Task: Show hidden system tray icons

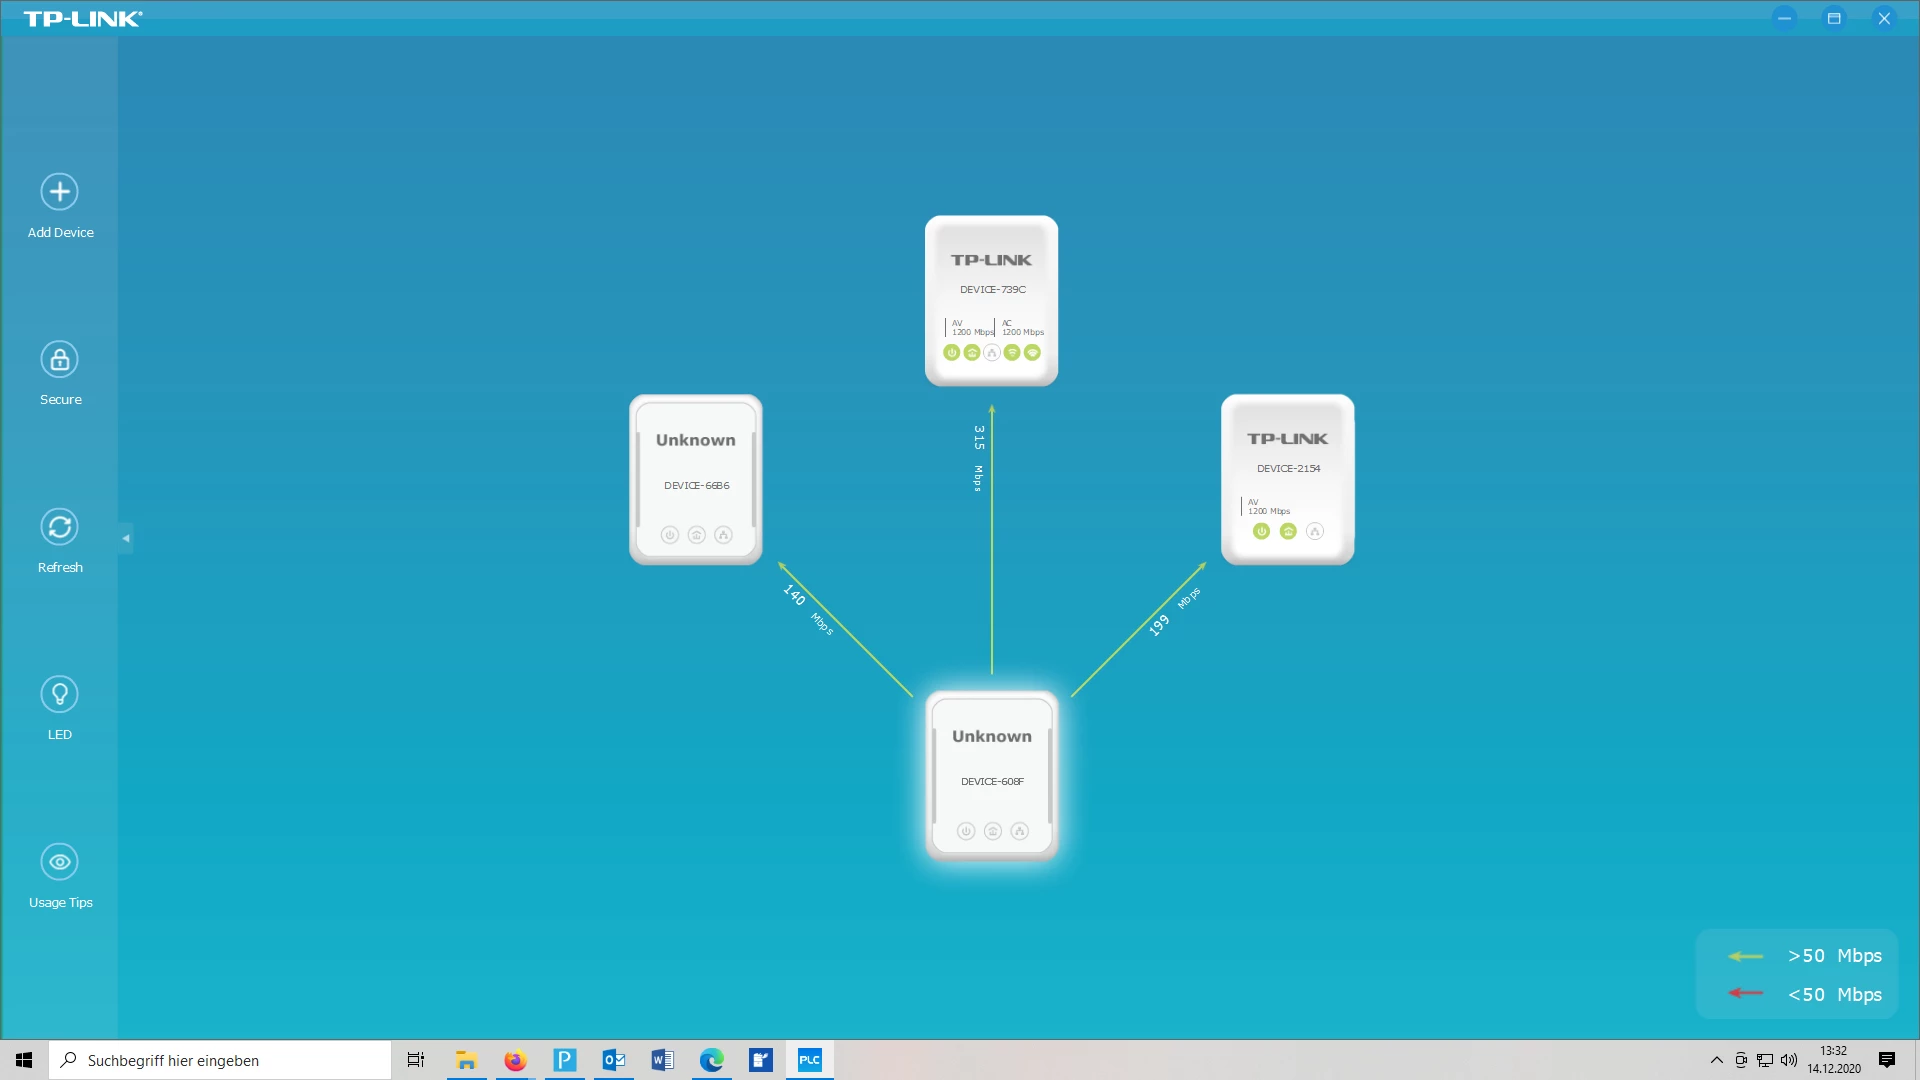Action: click(x=1716, y=1060)
